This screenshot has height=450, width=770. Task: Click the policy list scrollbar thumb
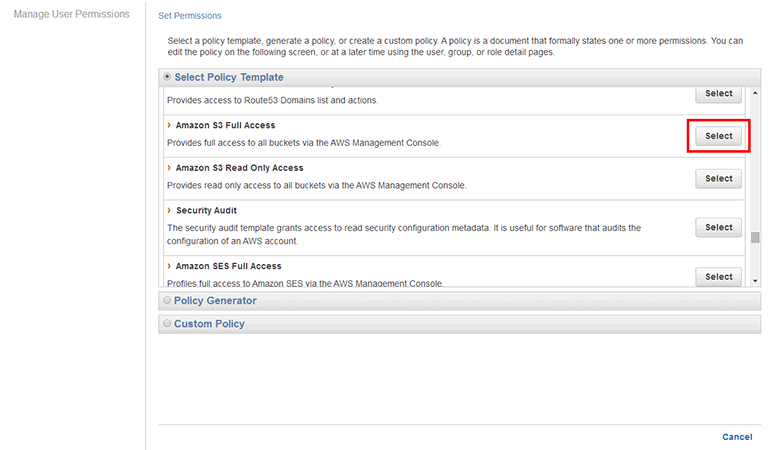755,237
